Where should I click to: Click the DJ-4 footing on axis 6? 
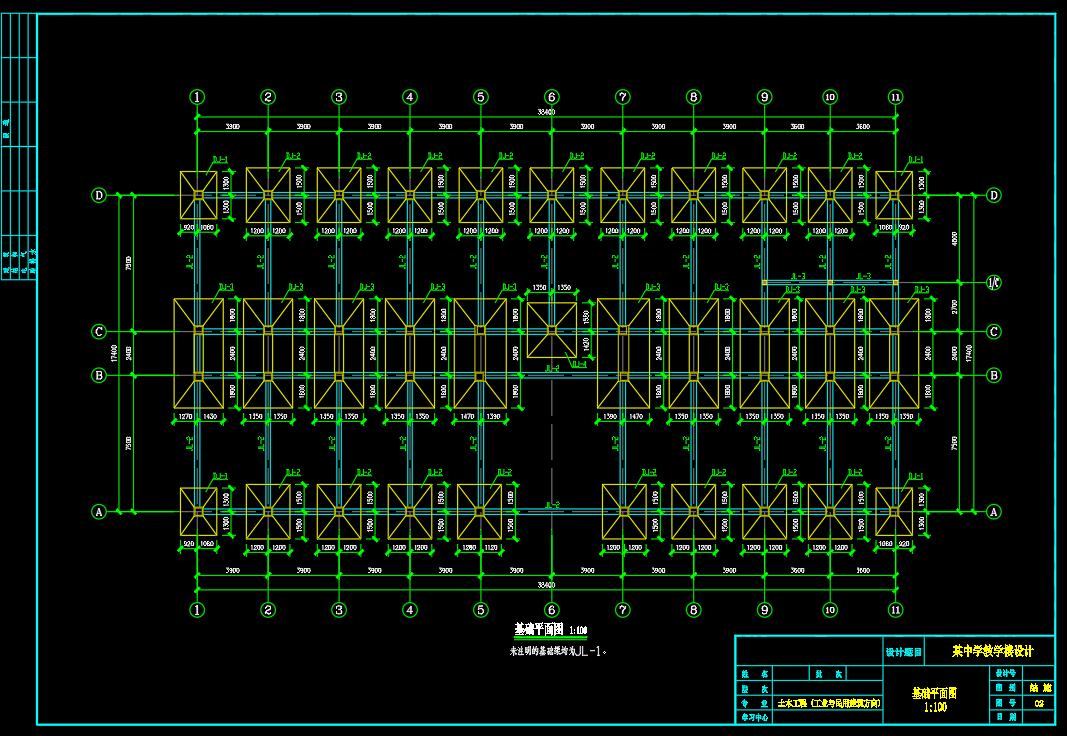click(552, 329)
